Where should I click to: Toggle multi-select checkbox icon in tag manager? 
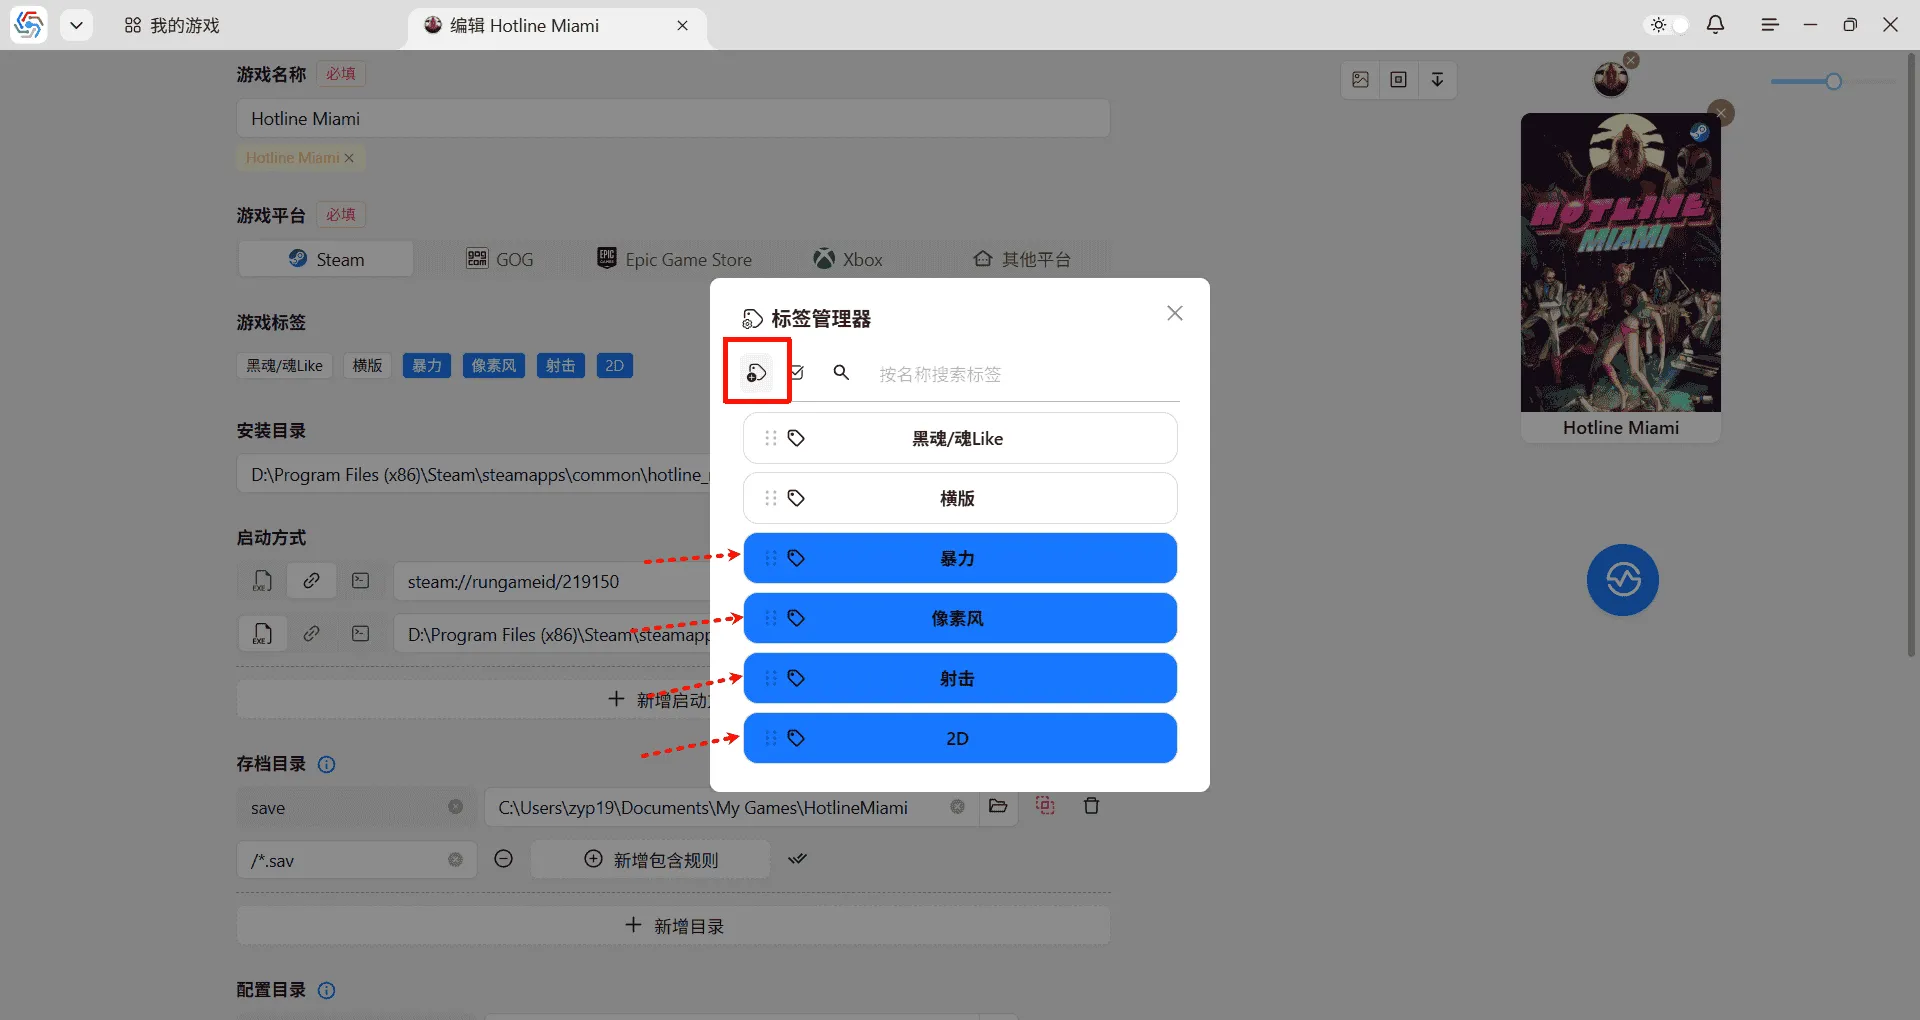[x=797, y=372]
